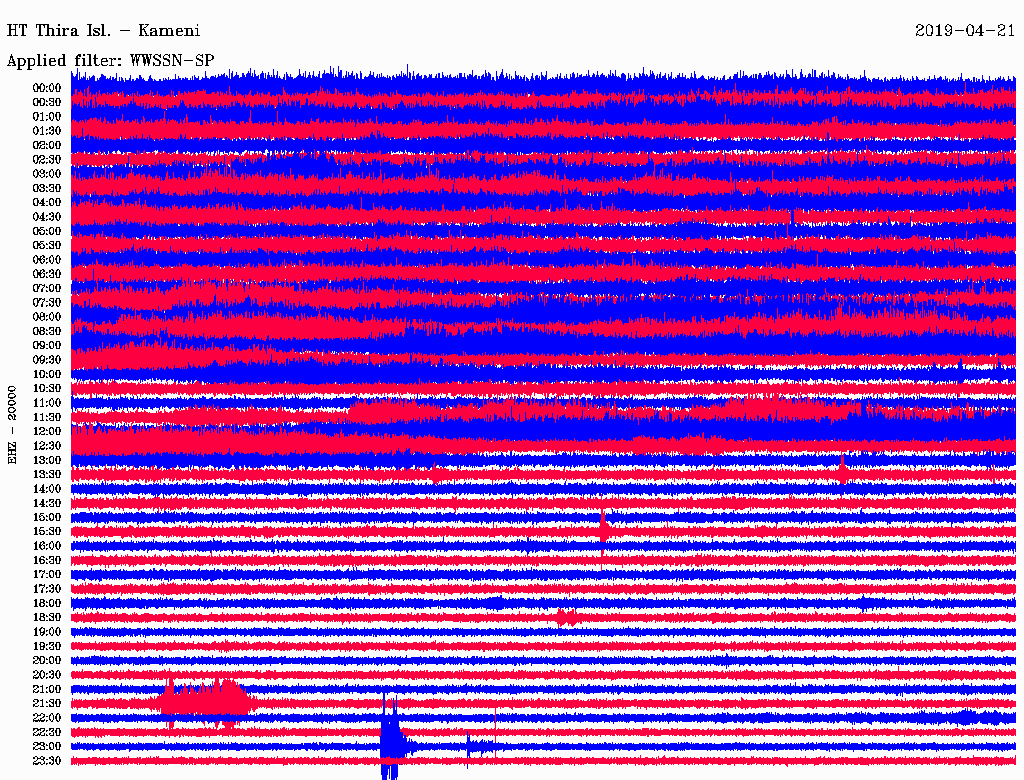Click the 19:00 time label

tap(47, 632)
